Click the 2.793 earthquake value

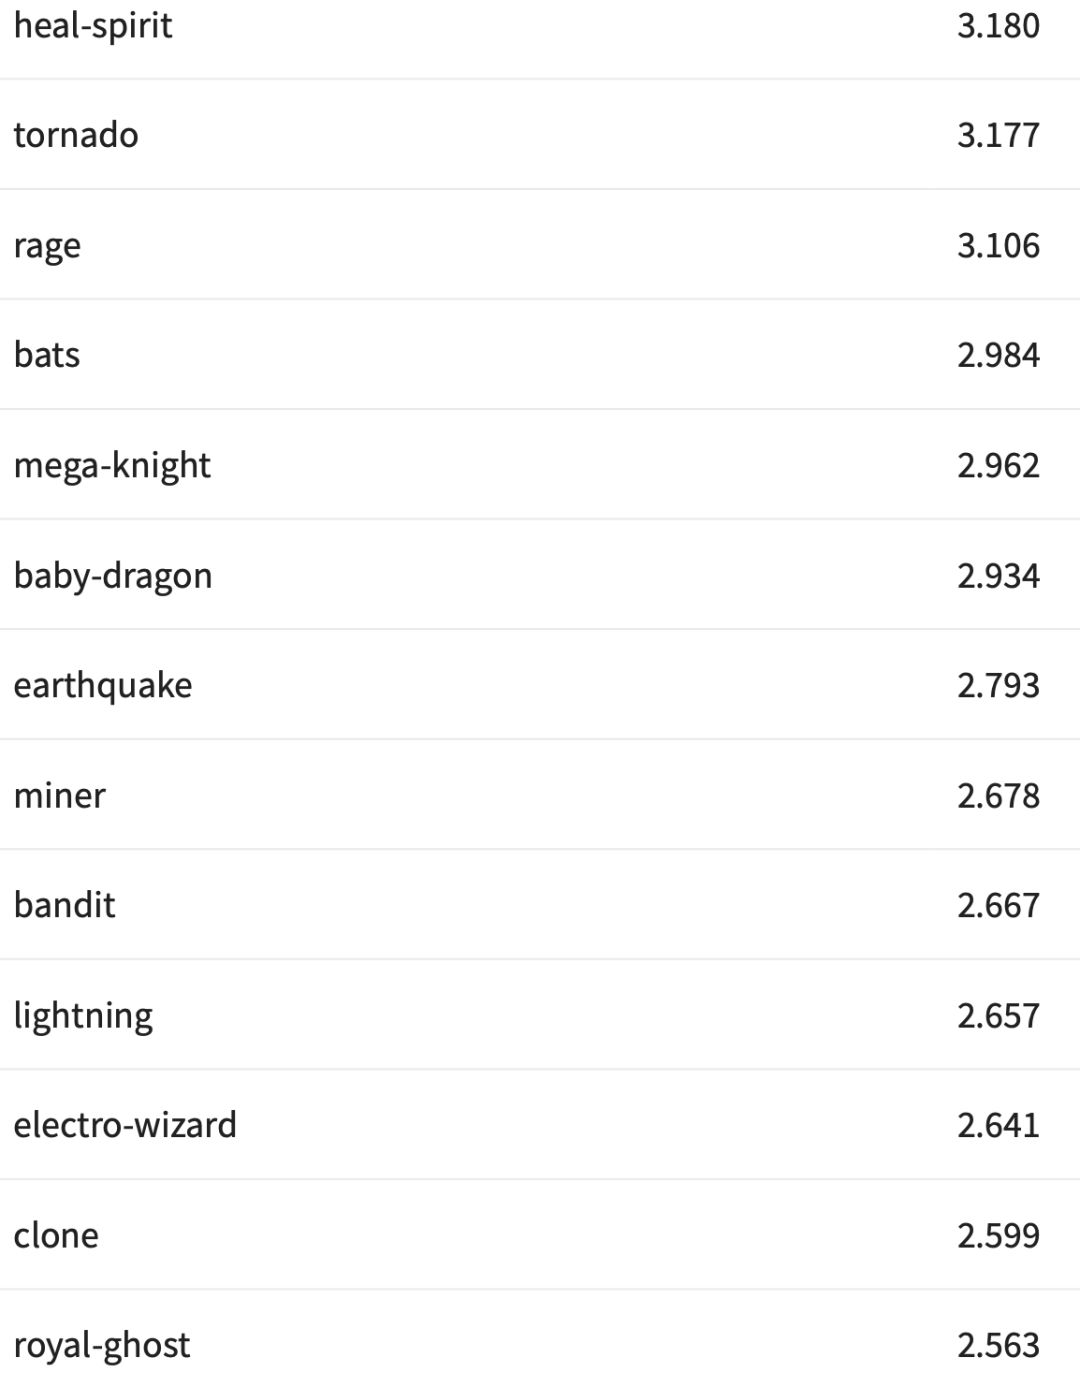click(x=998, y=686)
